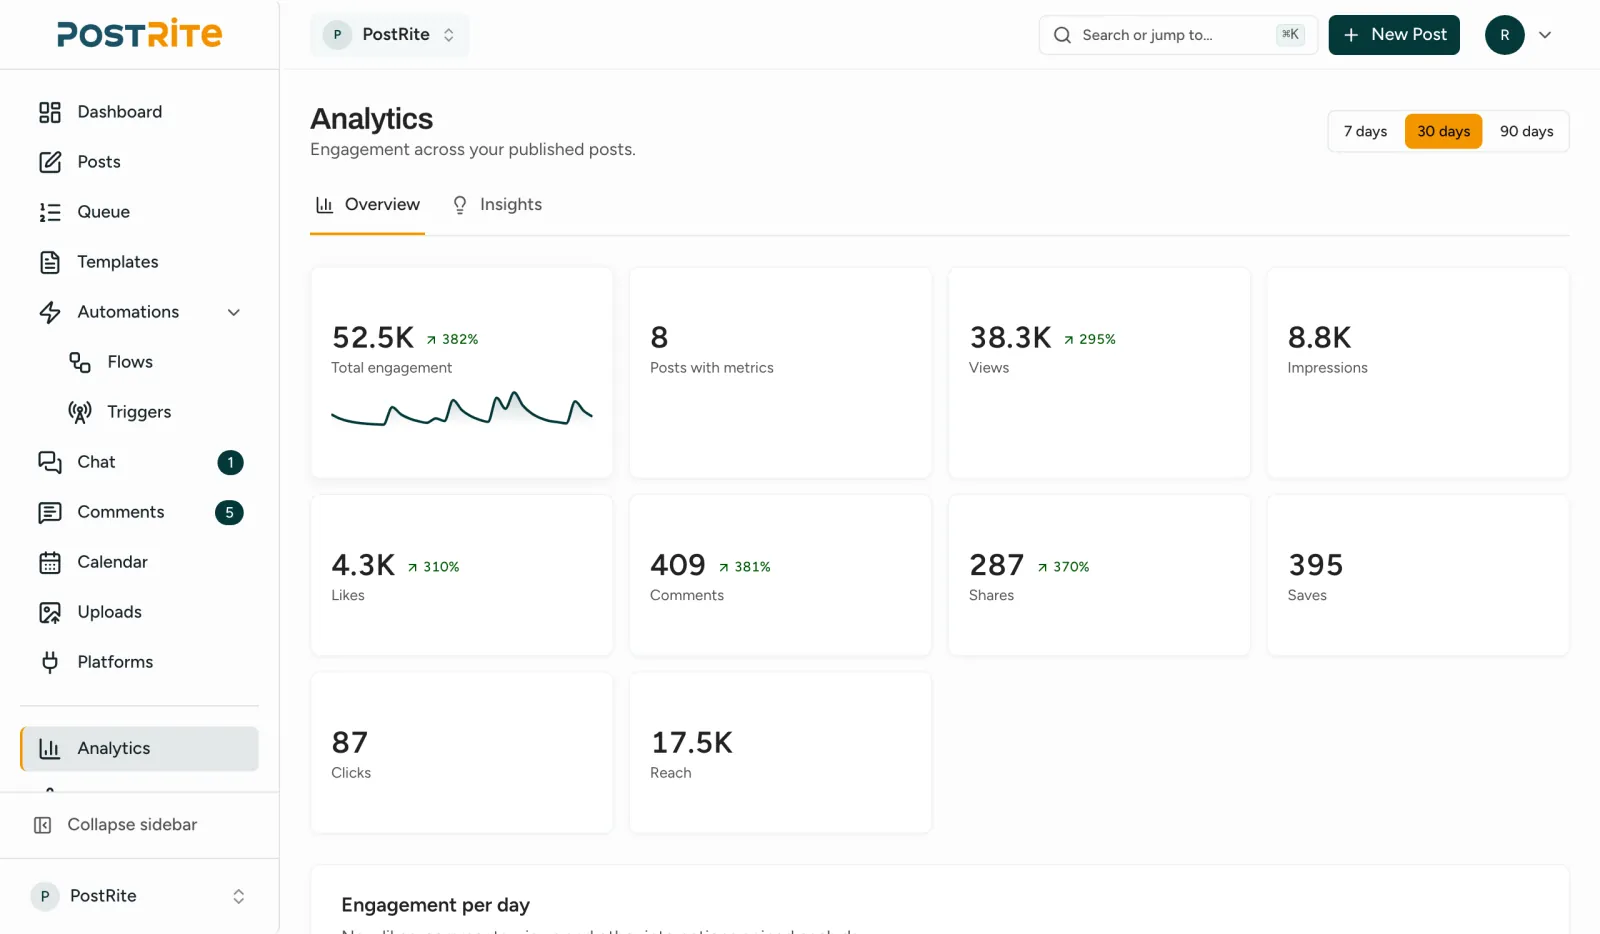
Task: Select the 30 days range
Action: pyautogui.click(x=1443, y=131)
